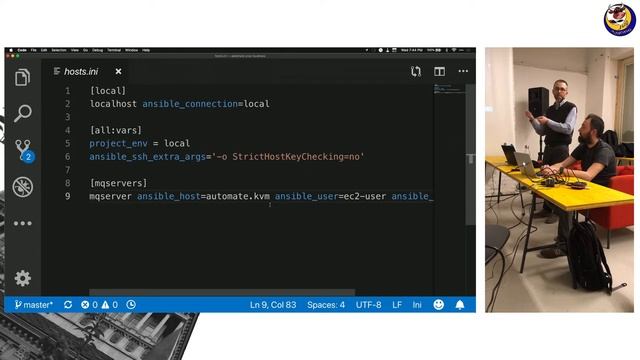Open feedback smiley in status bar
This screenshot has height=360, width=640.
pyautogui.click(x=438, y=305)
